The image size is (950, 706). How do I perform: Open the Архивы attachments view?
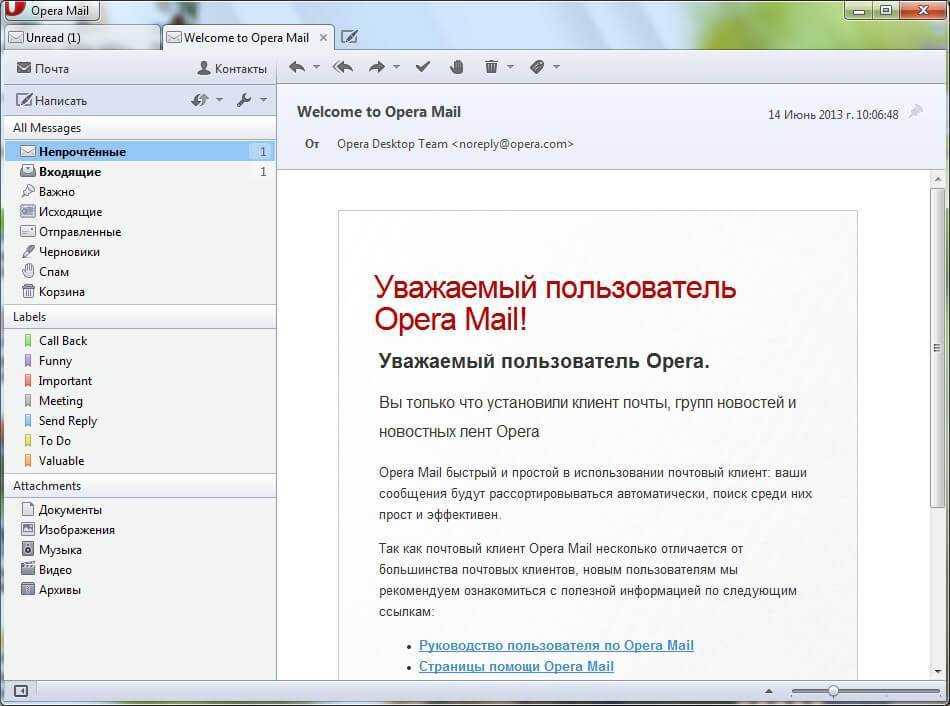click(x=140, y=590)
